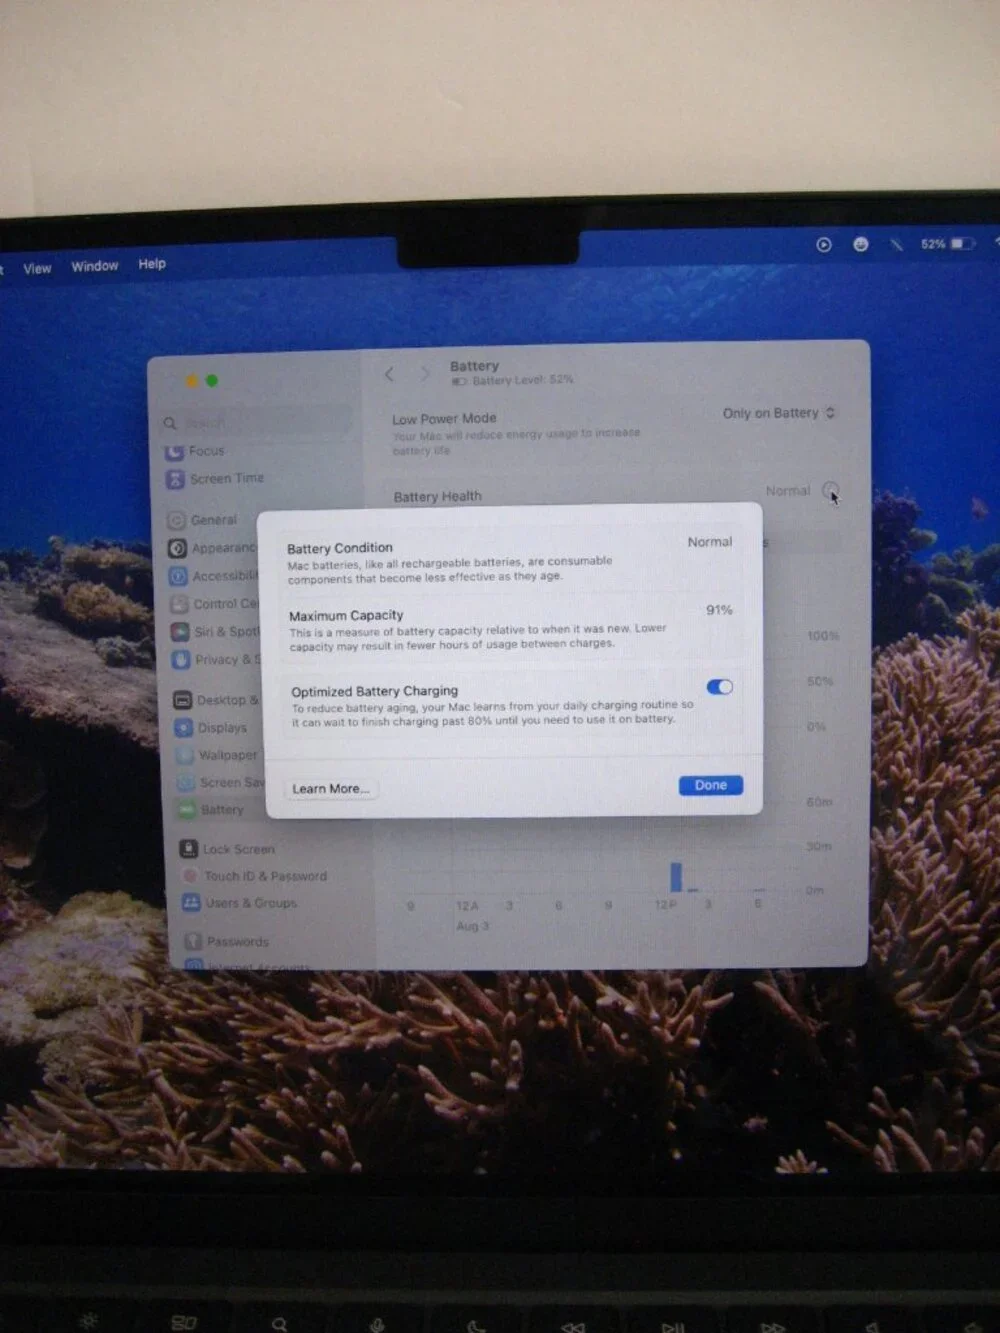Image resolution: width=1000 pixels, height=1333 pixels.
Task: Open Screen Saver settings
Action: click(x=220, y=782)
